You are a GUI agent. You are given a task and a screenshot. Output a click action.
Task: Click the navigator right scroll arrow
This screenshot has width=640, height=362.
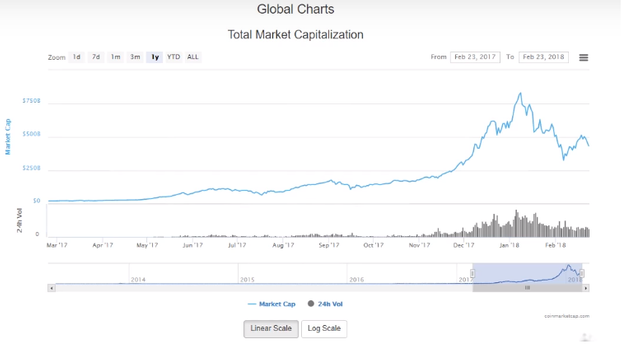click(586, 288)
